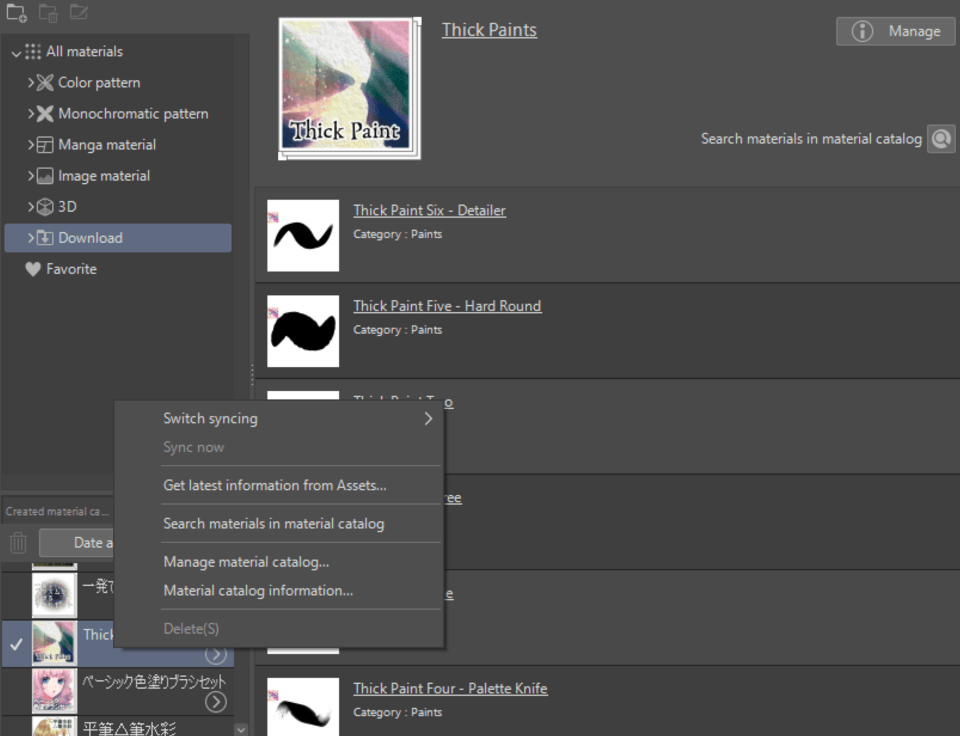The height and width of the screenshot is (736, 960).
Task: Click the Created material catalog label
Action: tap(58, 511)
